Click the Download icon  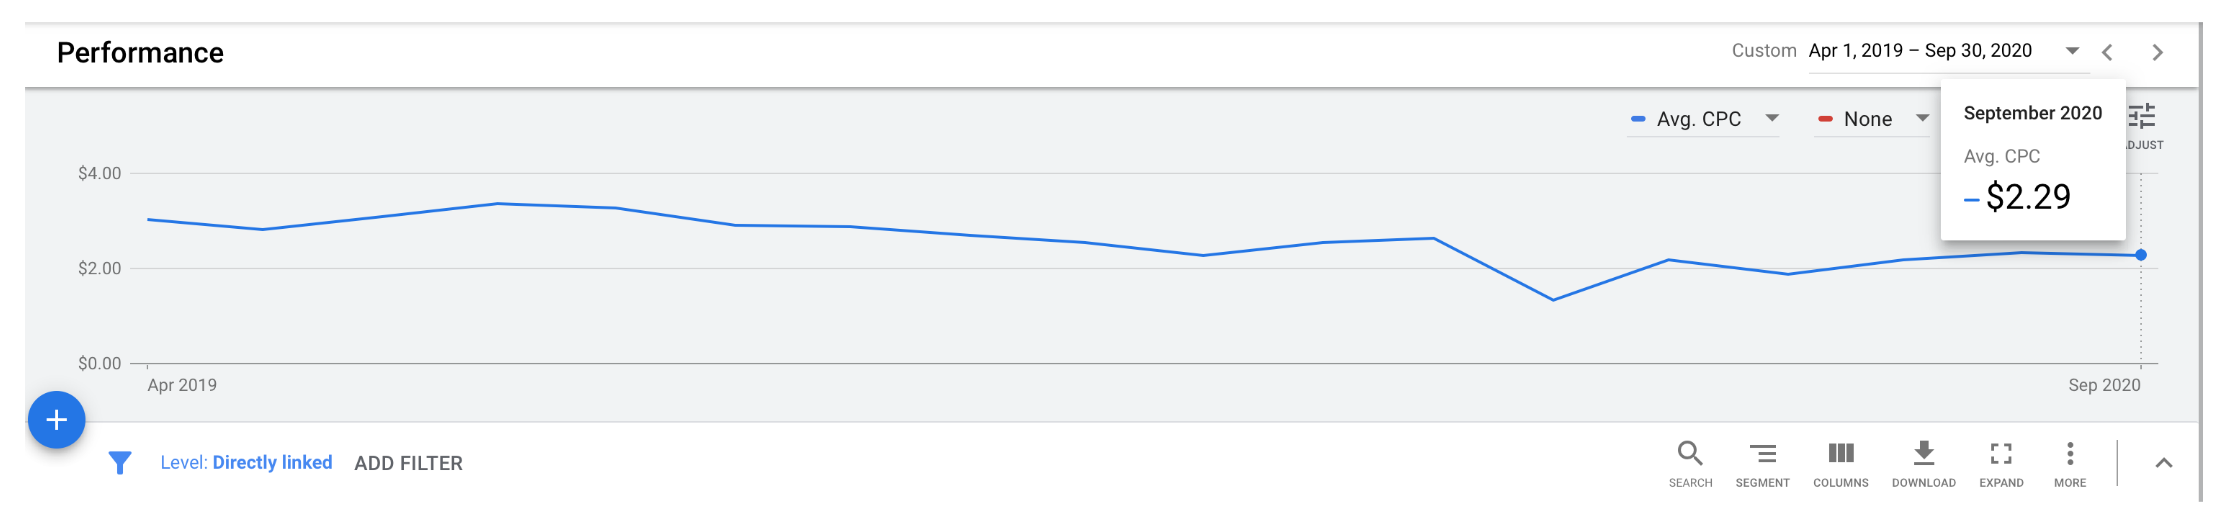1923,455
